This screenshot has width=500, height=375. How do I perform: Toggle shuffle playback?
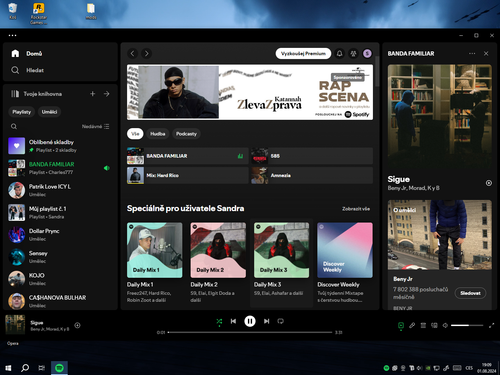219,321
